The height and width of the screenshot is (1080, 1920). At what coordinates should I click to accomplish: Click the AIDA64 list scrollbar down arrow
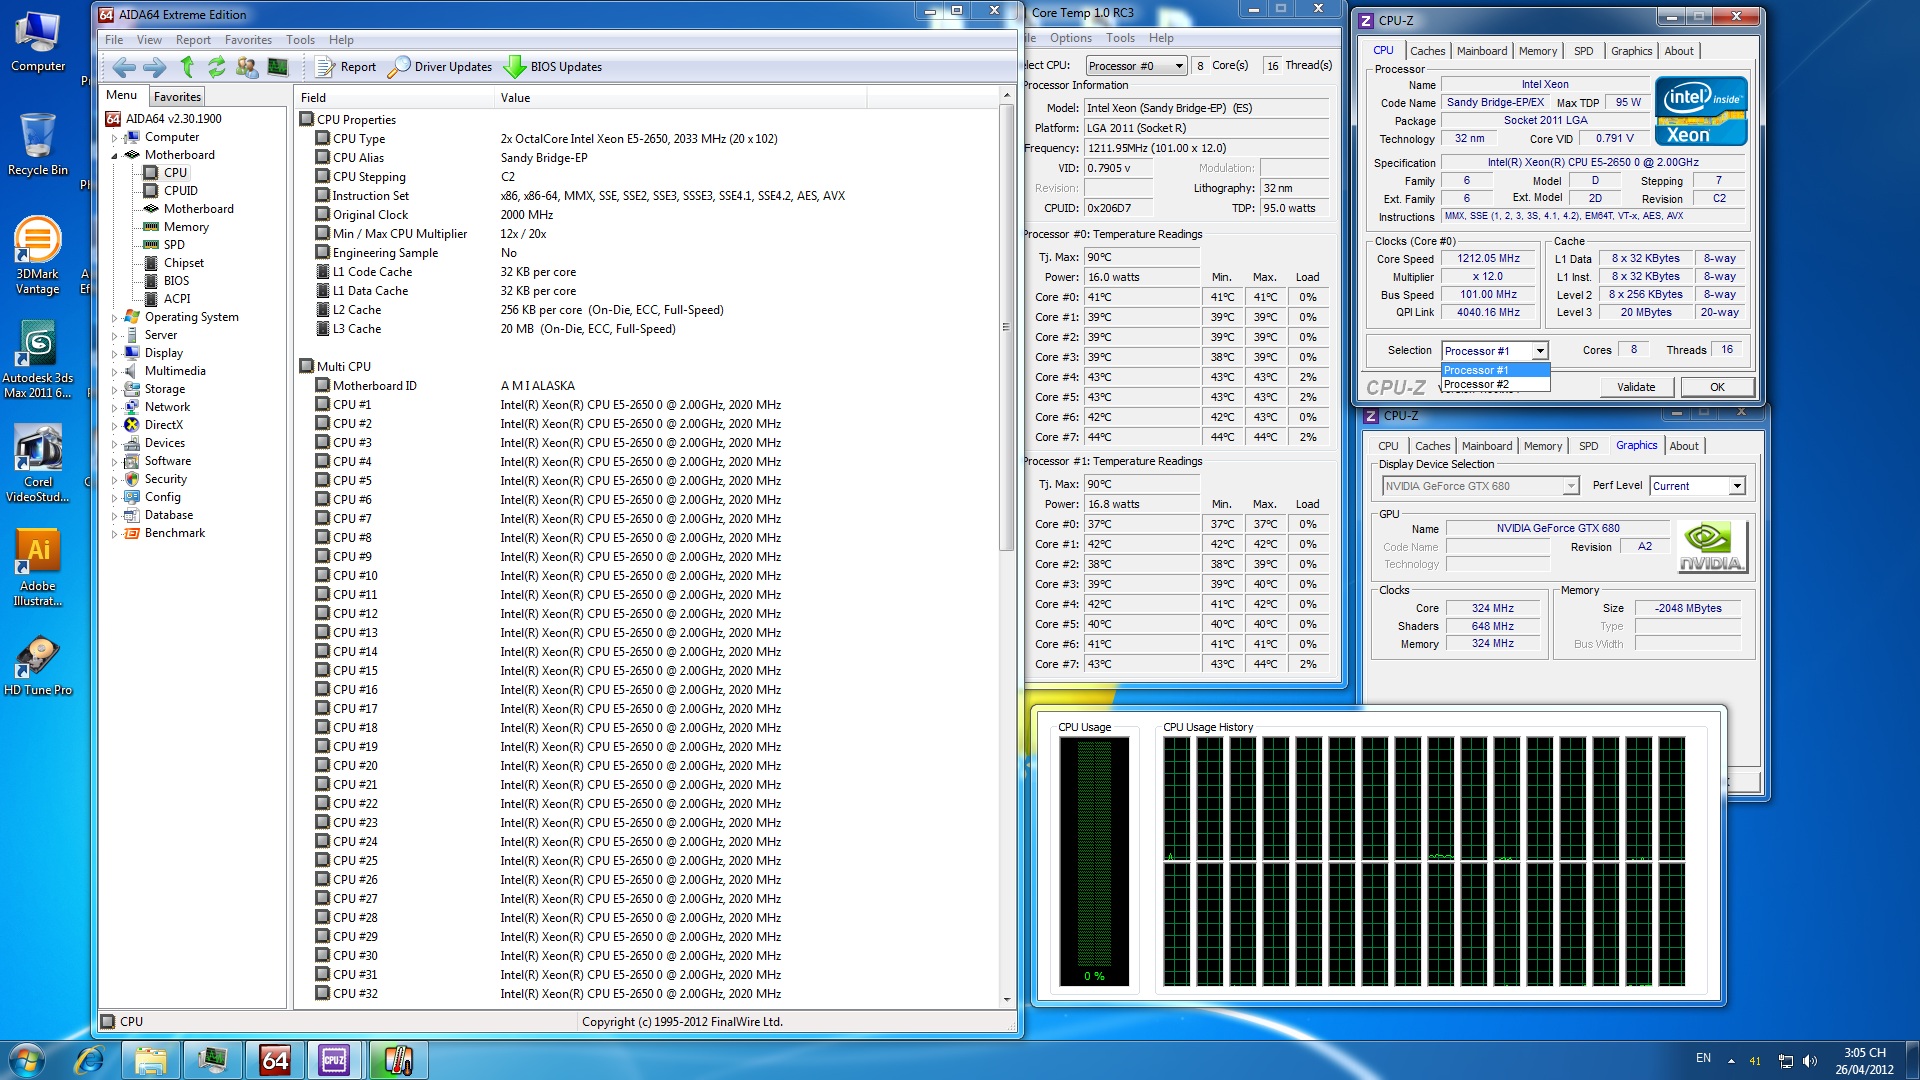click(1006, 1000)
